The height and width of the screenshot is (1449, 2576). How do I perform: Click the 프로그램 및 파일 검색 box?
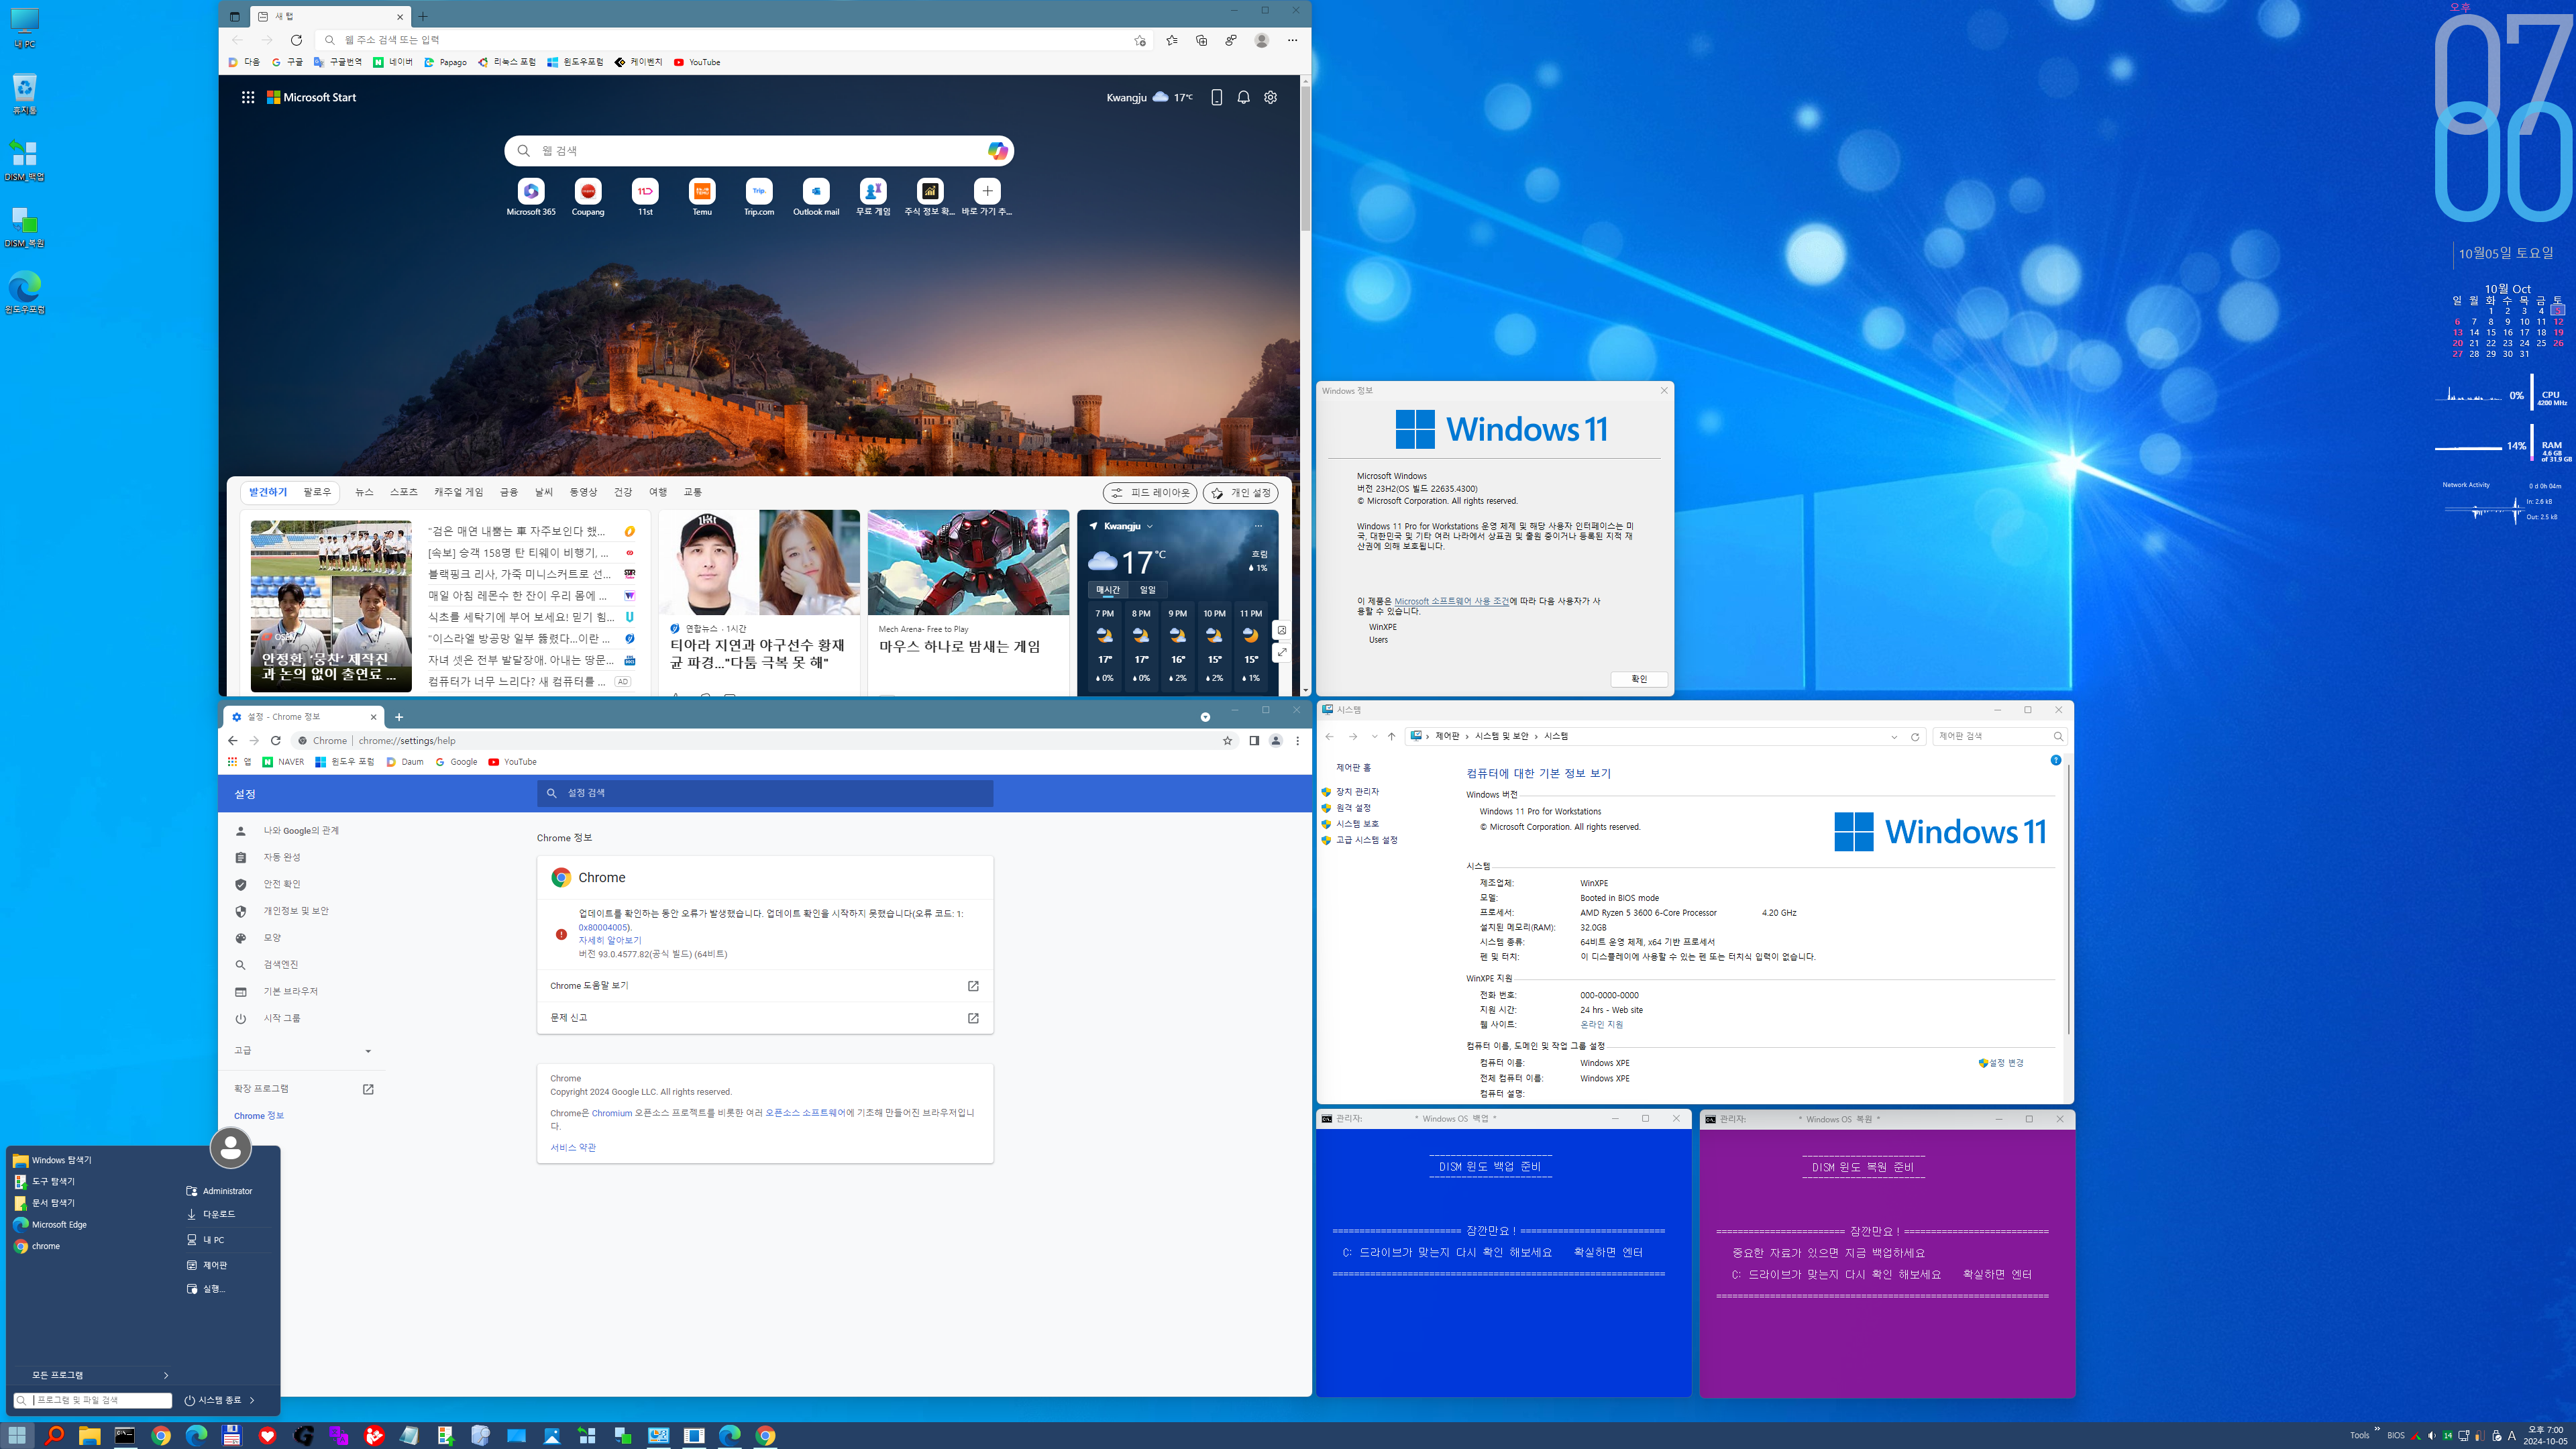click(93, 1400)
